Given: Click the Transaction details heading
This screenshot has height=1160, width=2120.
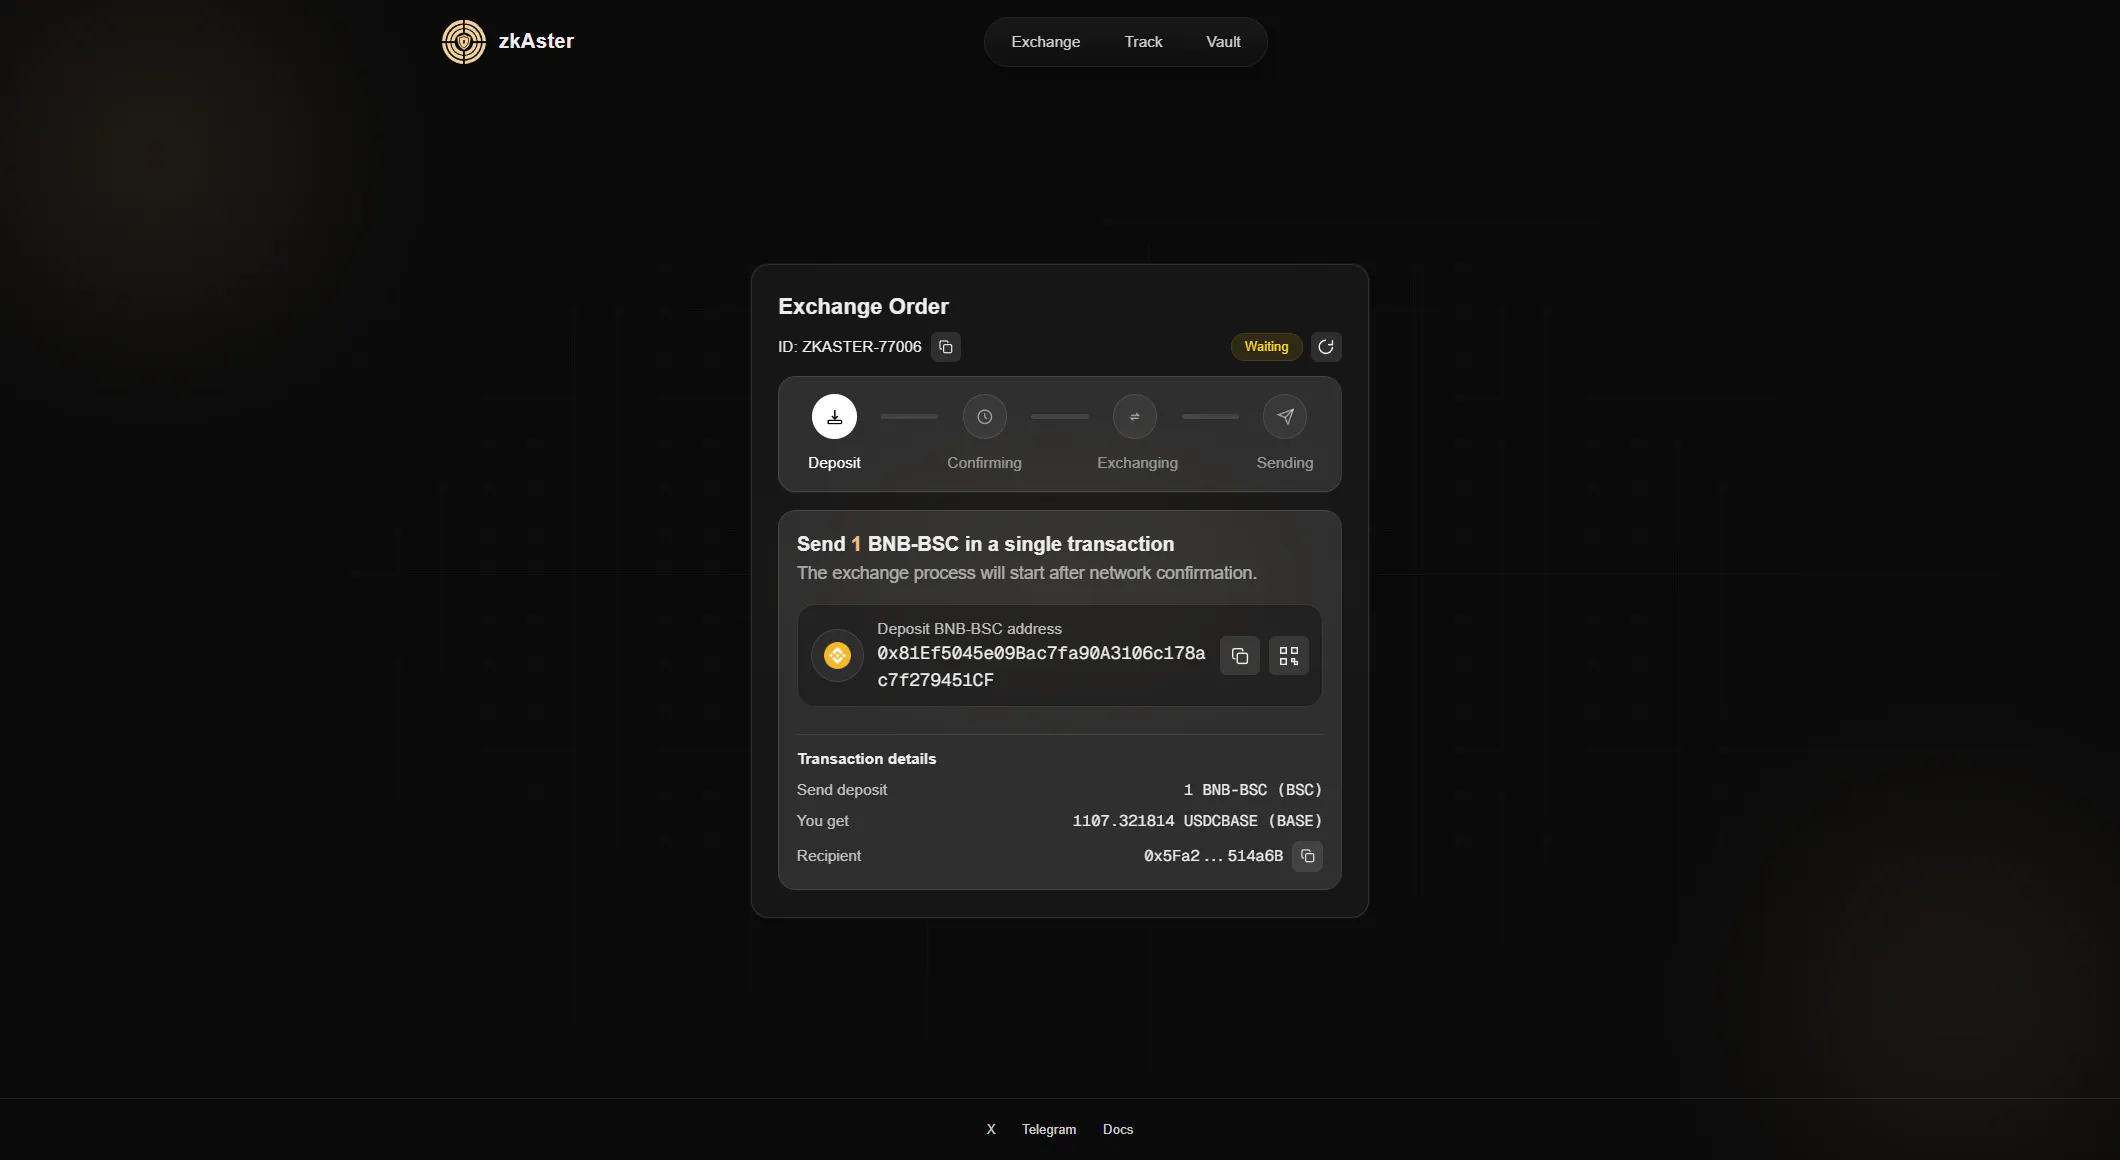Looking at the screenshot, I should pyautogui.click(x=866, y=759).
